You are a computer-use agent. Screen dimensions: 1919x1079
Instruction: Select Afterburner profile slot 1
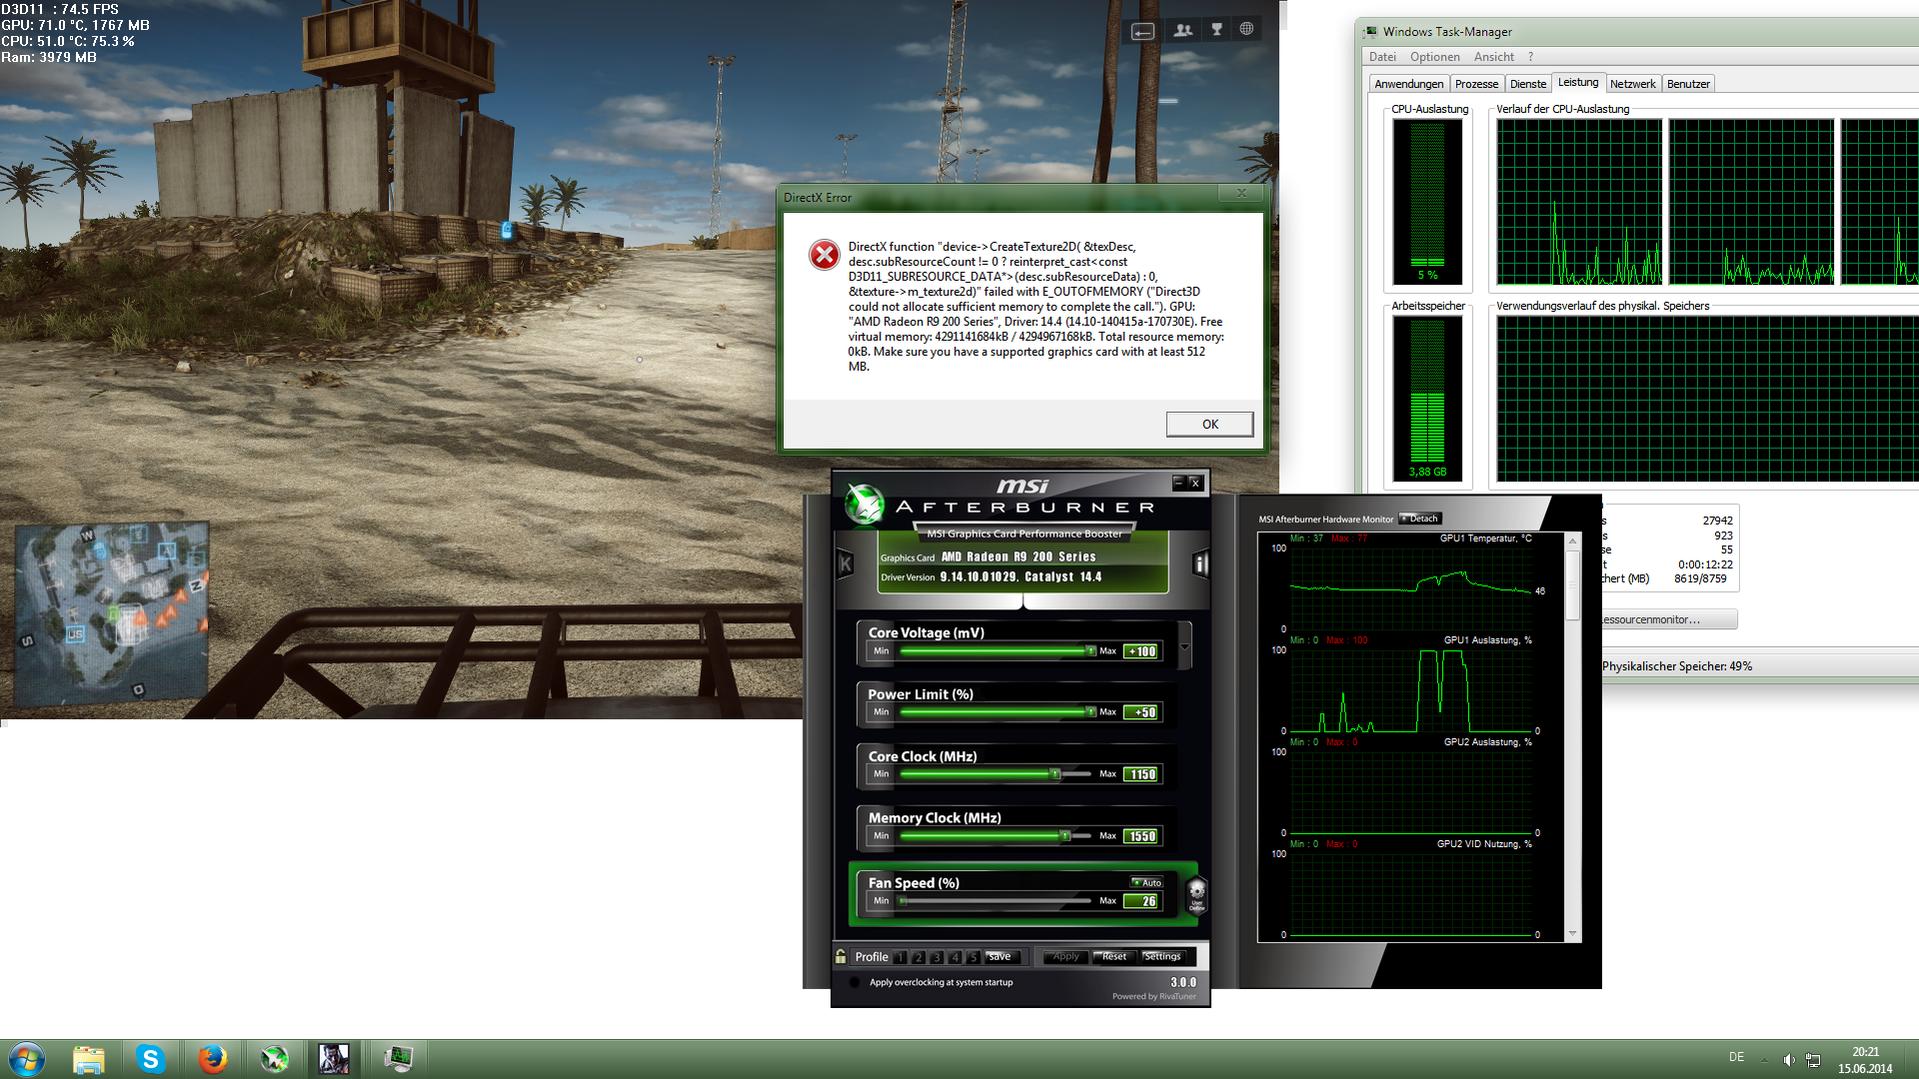[x=901, y=957]
